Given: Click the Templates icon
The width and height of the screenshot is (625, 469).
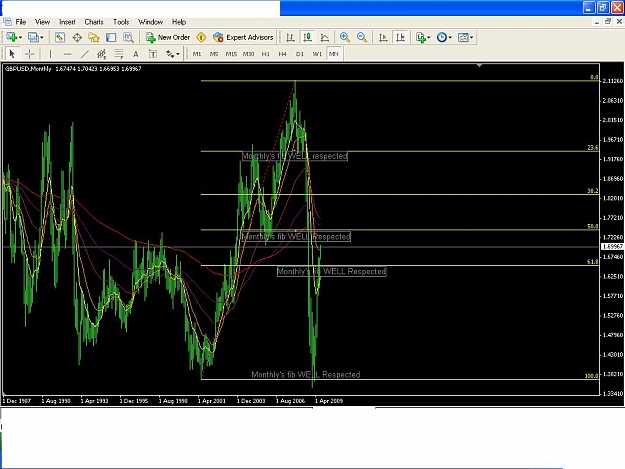Looking at the screenshot, I should tap(463, 37).
